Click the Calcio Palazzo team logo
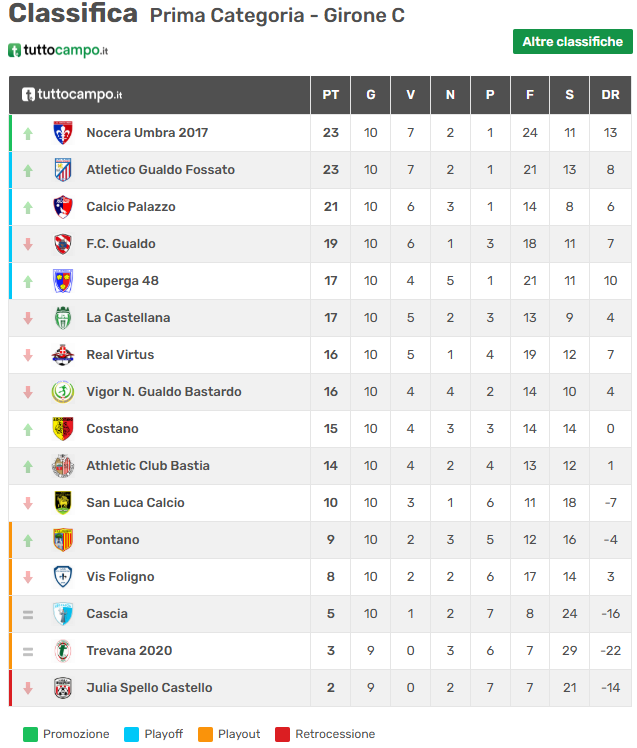The image size is (637, 748). [x=63, y=207]
